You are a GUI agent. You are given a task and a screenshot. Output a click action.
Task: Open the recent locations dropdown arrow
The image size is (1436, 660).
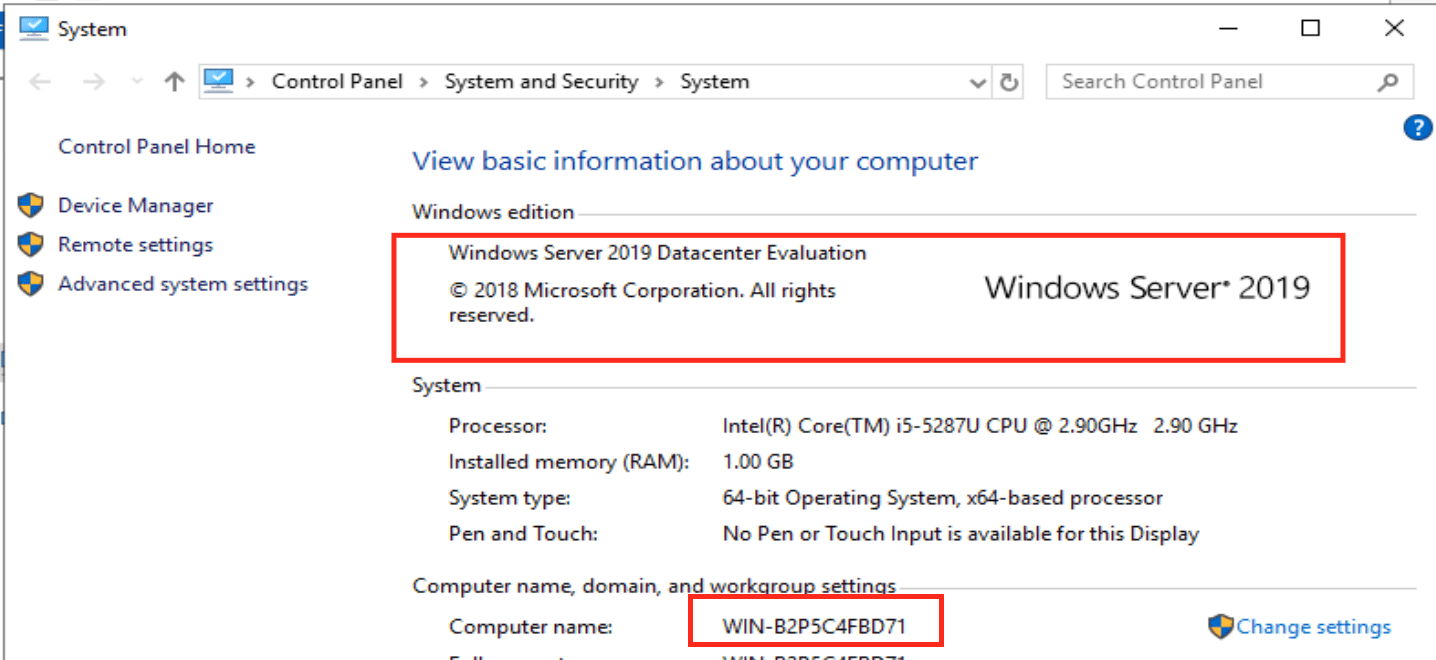[137, 83]
